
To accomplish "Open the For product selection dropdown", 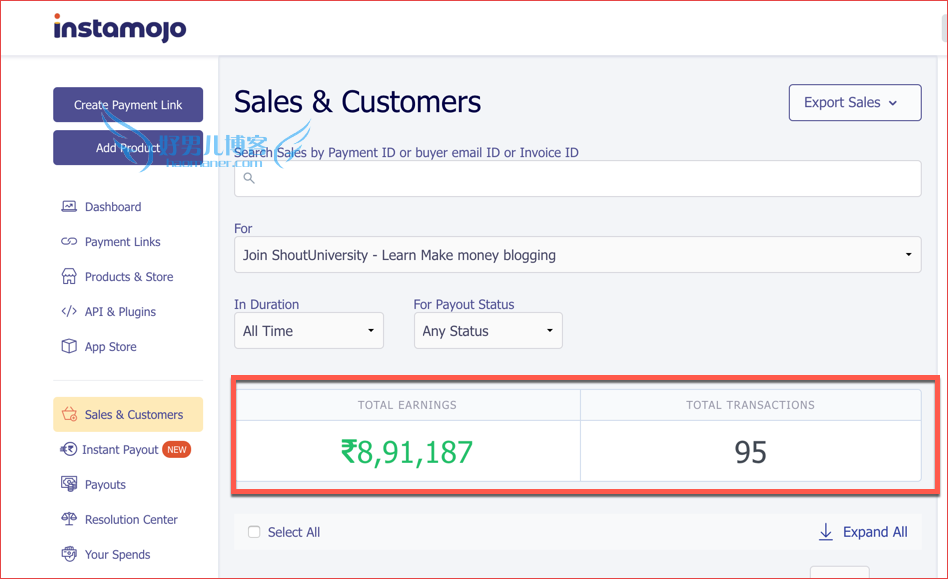I will click(x=577, y=254).
